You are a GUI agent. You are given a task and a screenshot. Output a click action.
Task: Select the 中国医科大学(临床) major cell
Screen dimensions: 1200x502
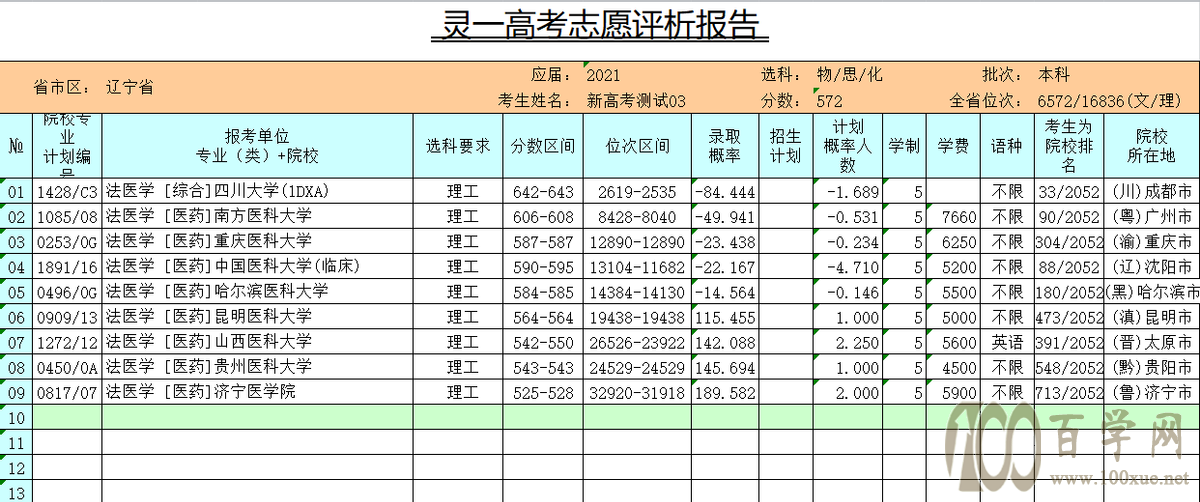pos(258,266)
